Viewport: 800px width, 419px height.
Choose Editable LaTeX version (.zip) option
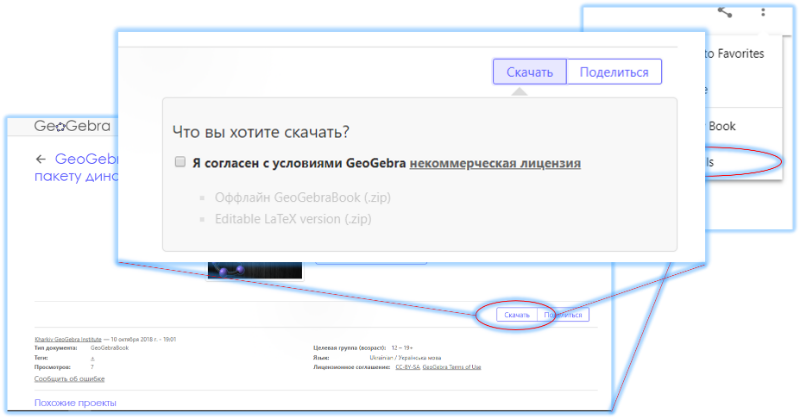tap(293, 219)
